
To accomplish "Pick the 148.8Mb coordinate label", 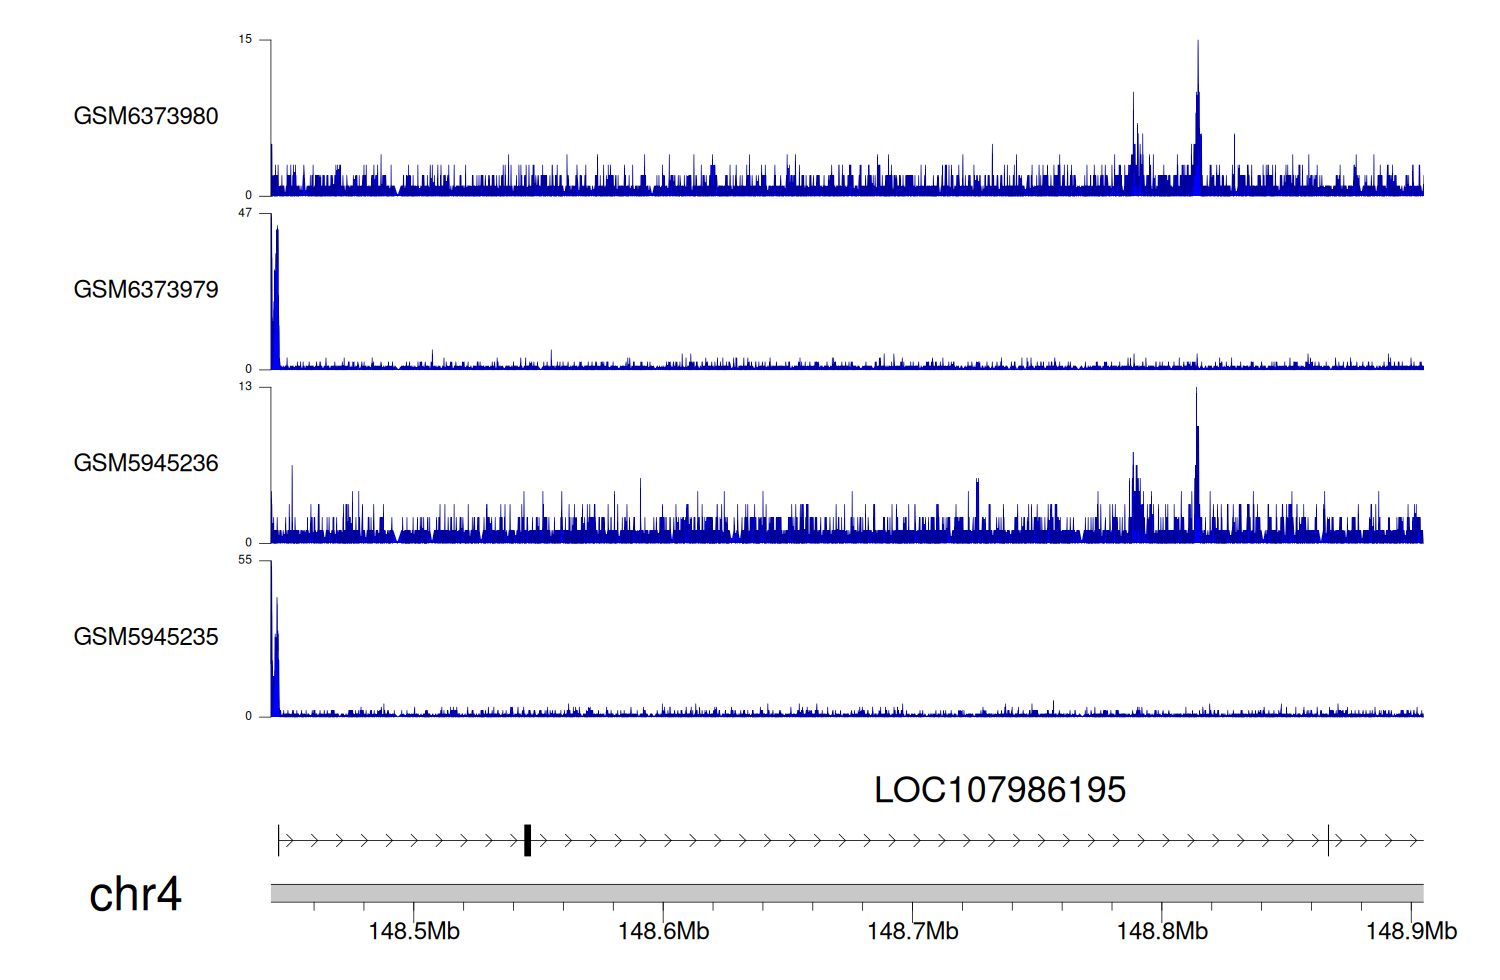I will click(1162, 931).
